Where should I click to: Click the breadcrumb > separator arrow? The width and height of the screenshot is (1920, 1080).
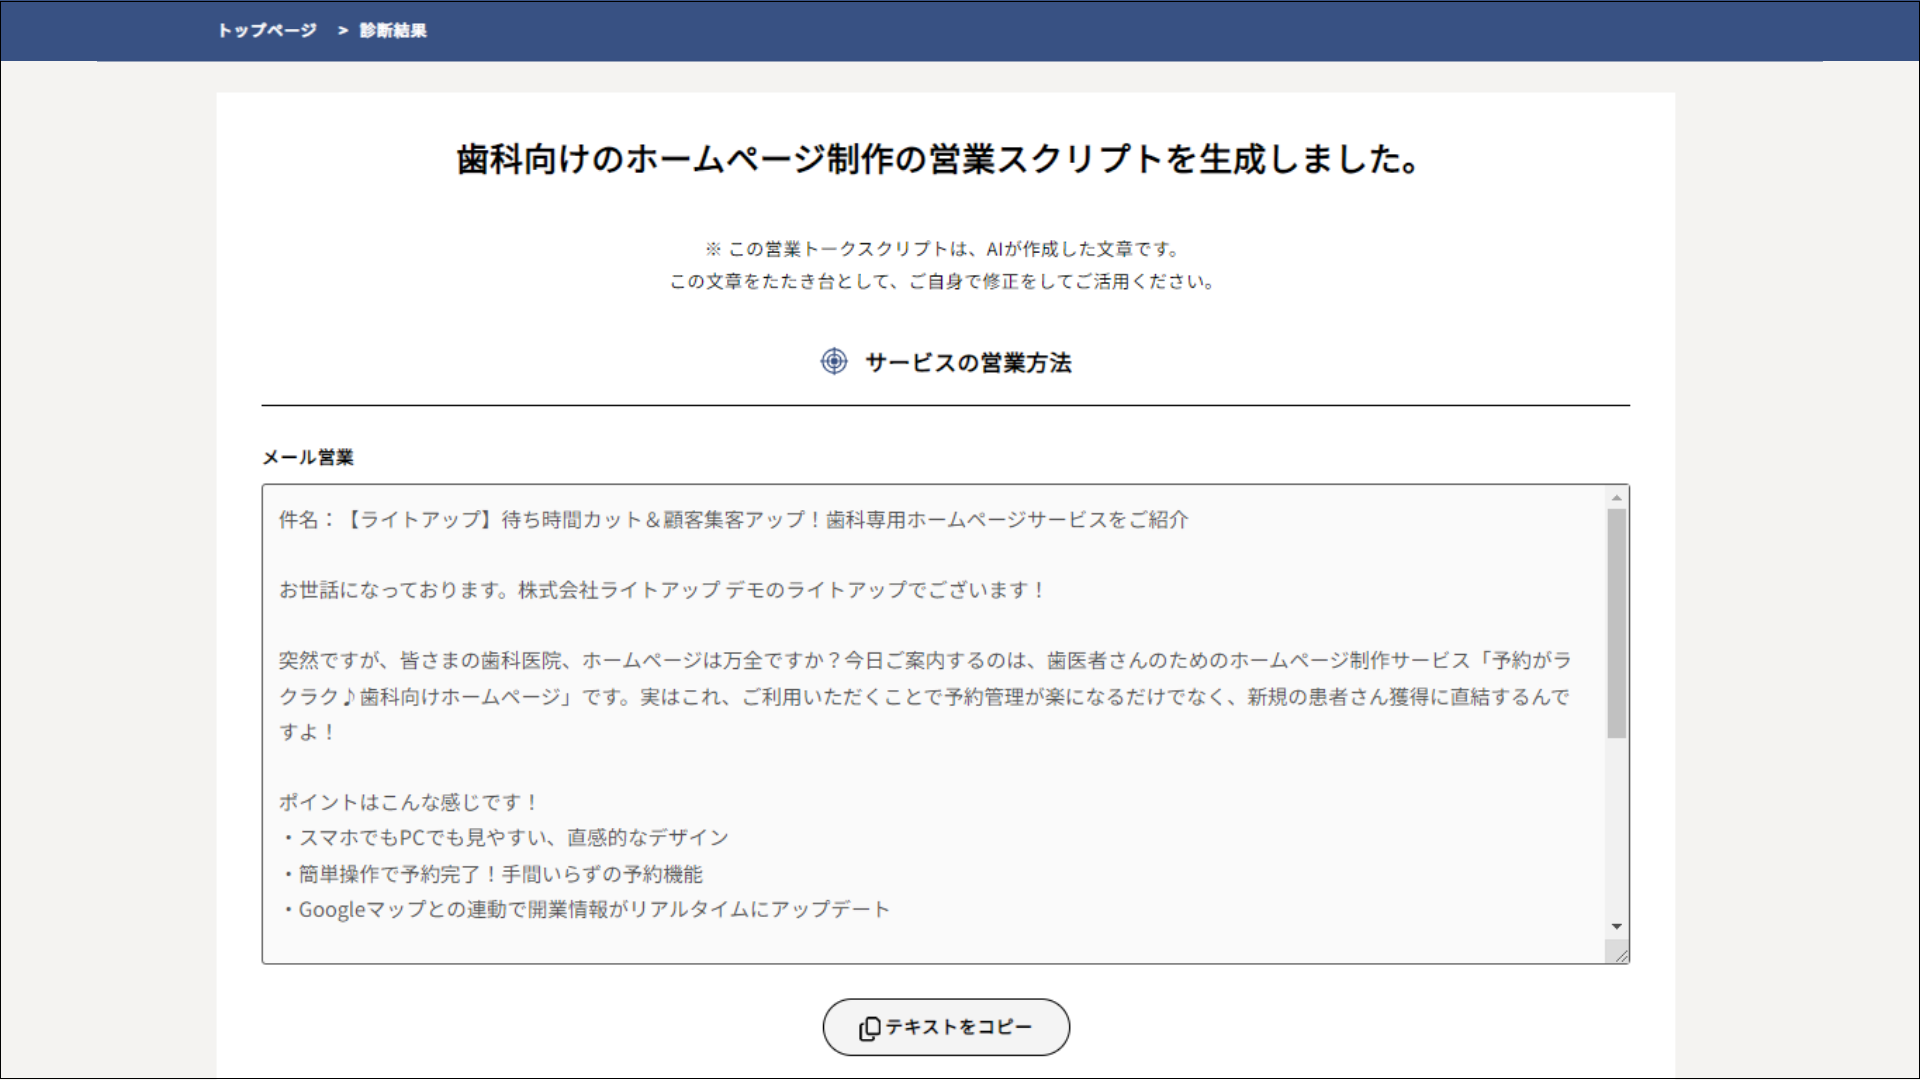[x=343, y=30]
